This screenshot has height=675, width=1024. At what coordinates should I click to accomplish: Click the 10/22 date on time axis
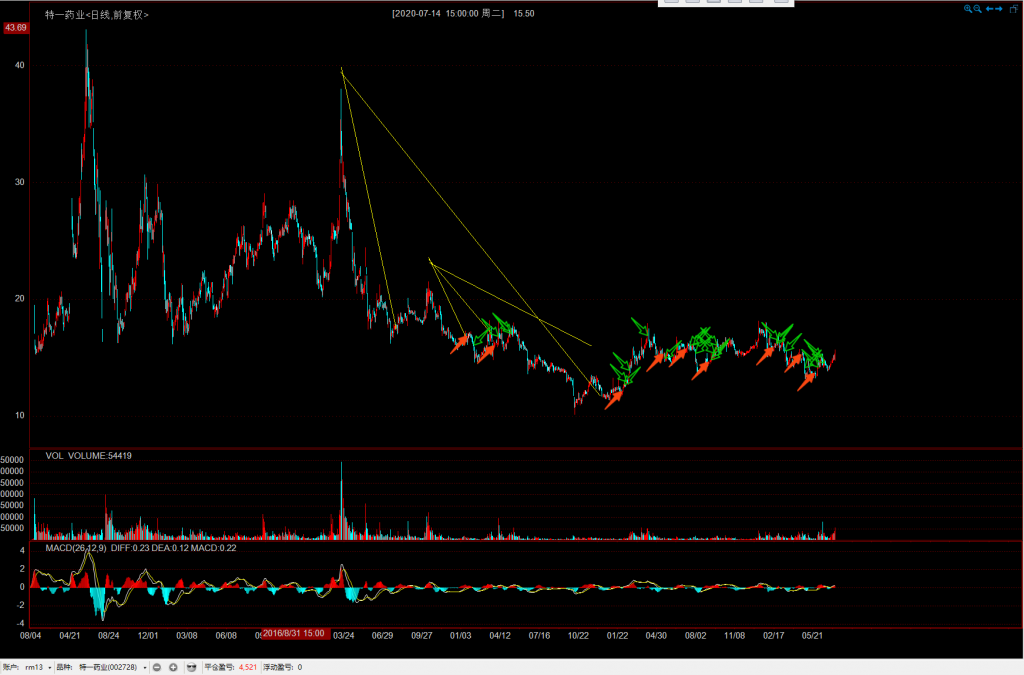coord(578,635)
